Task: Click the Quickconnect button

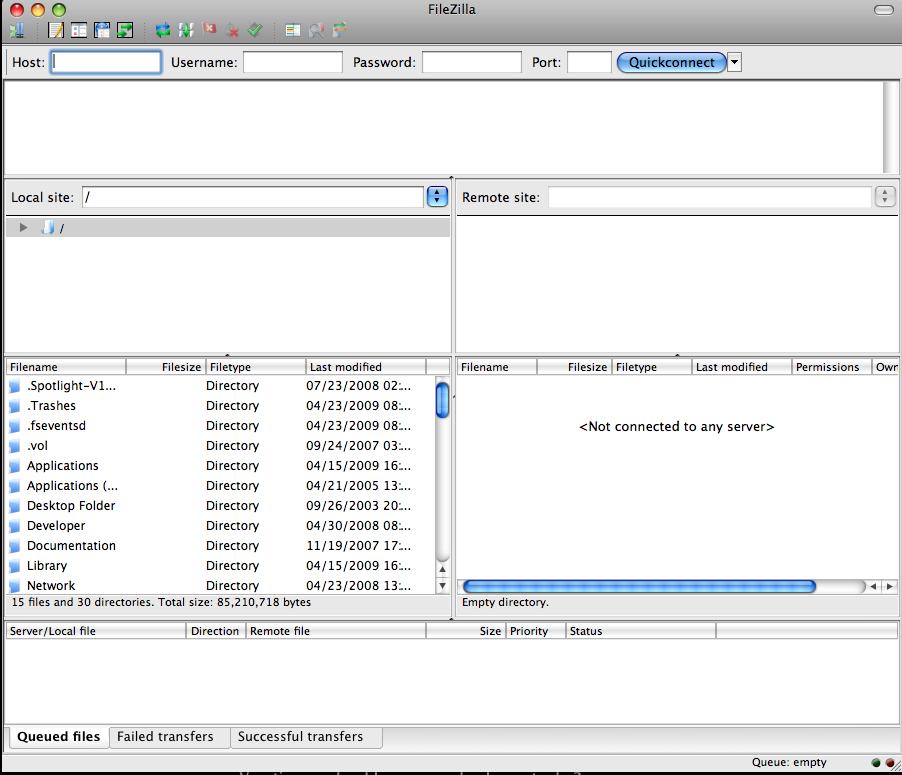Action: pos(671,62)
